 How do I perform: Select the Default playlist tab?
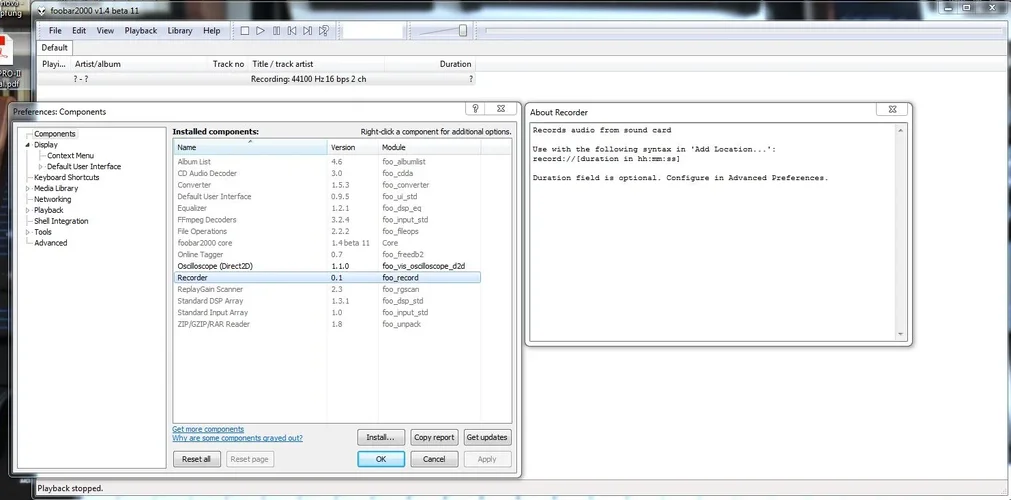[x=55, y=47]
